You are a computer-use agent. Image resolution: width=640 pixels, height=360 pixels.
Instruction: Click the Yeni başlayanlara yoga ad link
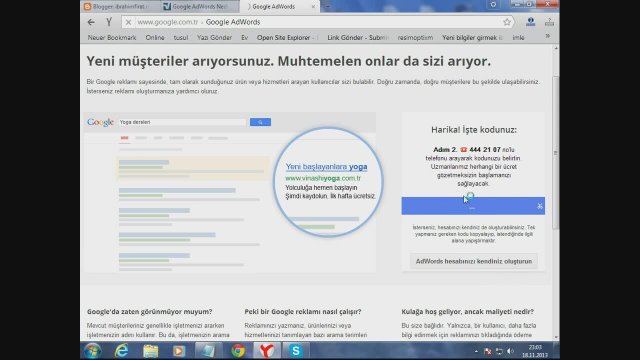(326, 167)
